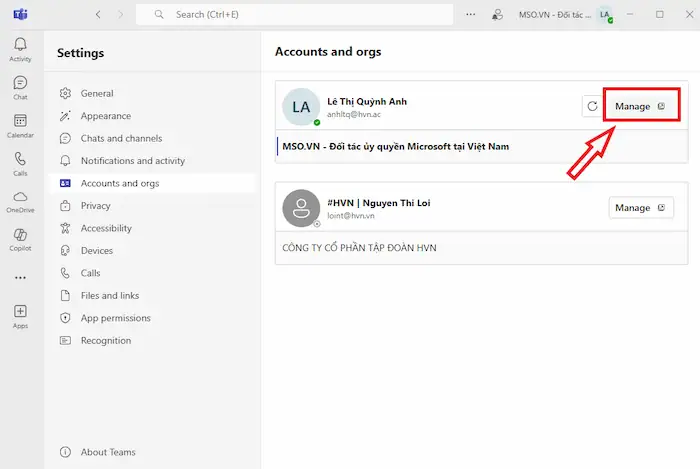Image resolution: width=700 pixels, height=469 pixels.
Task: Open Chat in the left rail
Action: point(20,86)
